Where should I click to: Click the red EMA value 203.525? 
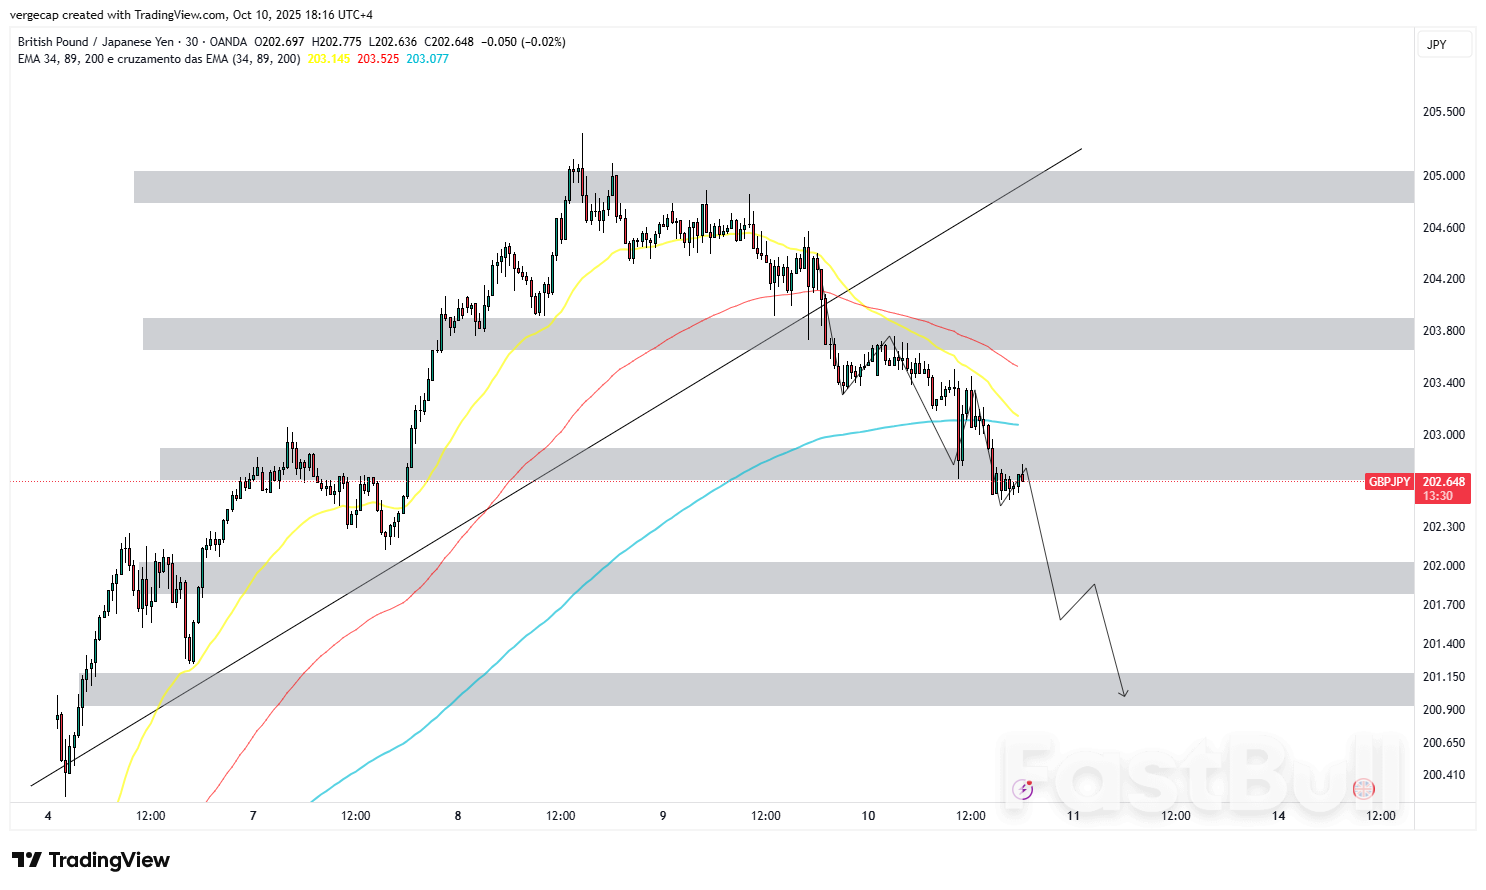[378, 59]
